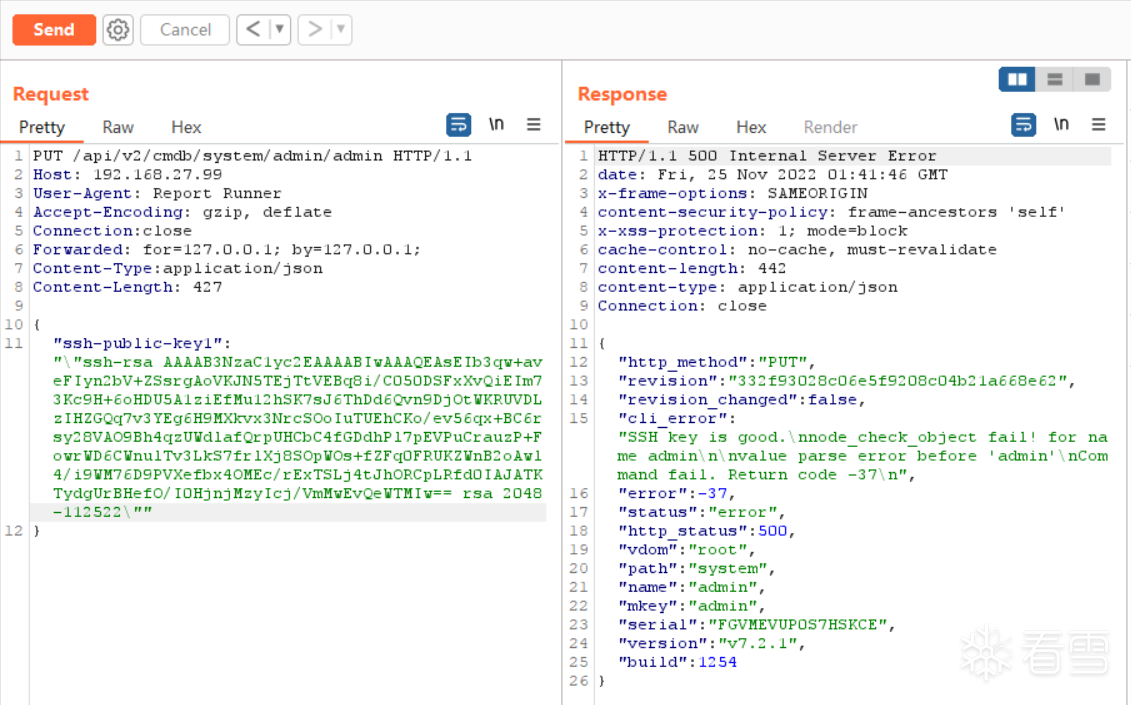The width and height of the screenshot is (1131, 705).
Task: Open the Raw tab in Request
Action: pos(118,127)
